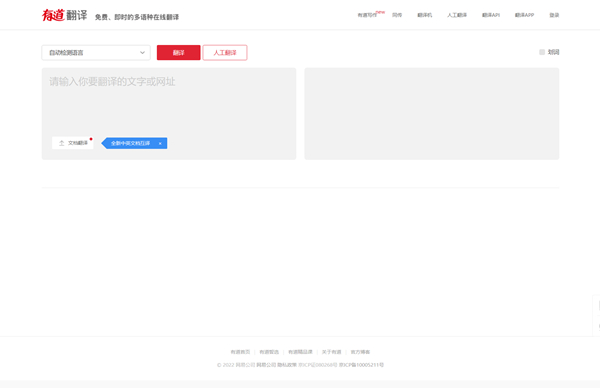
Task: Open 翻译机 in the top navigation
Action: [425, 15]
